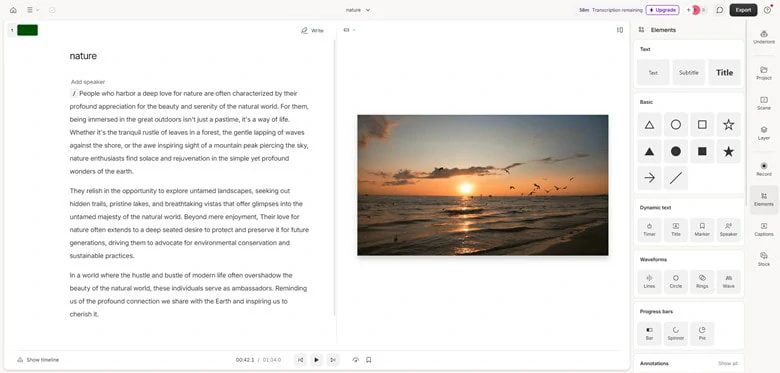Open the Scene panel

(x=764, y=103)
